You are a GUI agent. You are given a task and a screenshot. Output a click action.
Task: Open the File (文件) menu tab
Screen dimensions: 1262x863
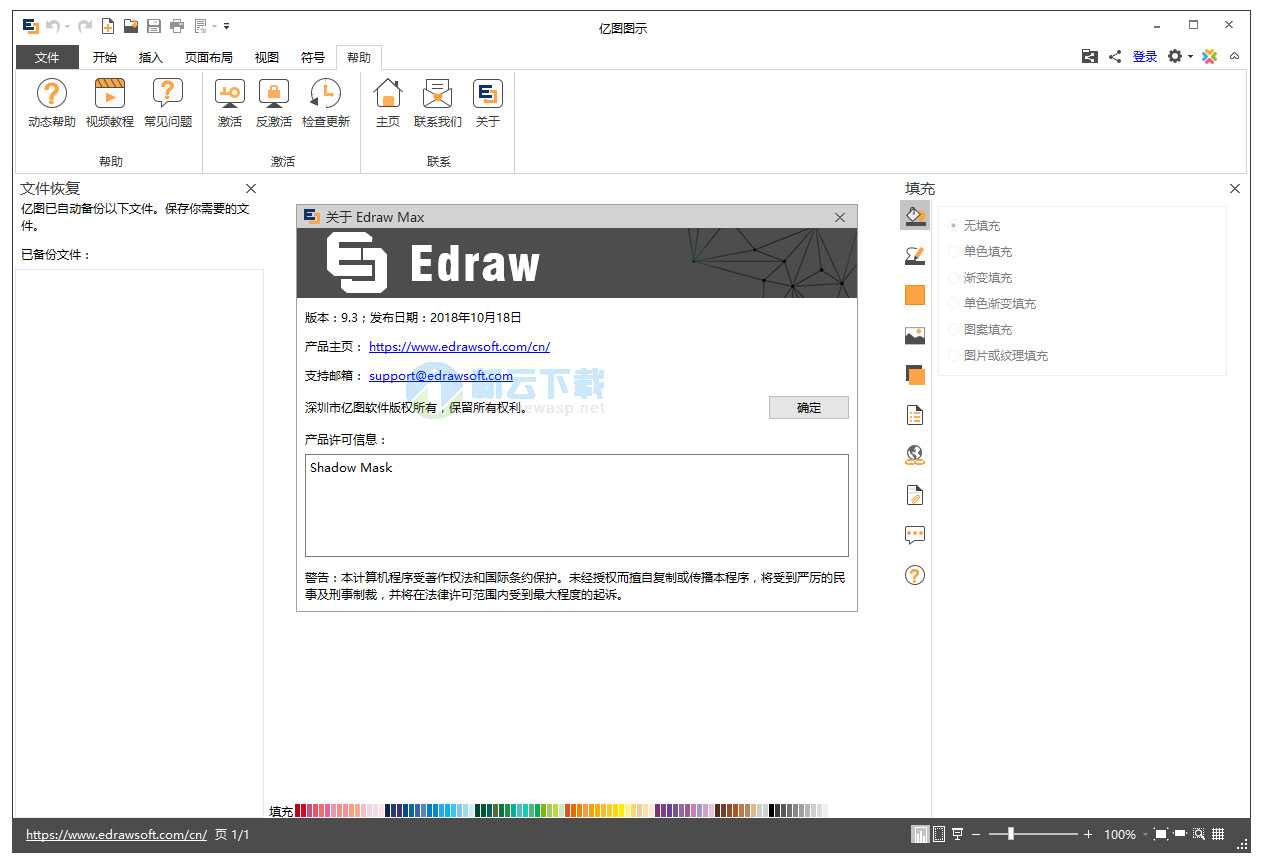click(47, 58)
